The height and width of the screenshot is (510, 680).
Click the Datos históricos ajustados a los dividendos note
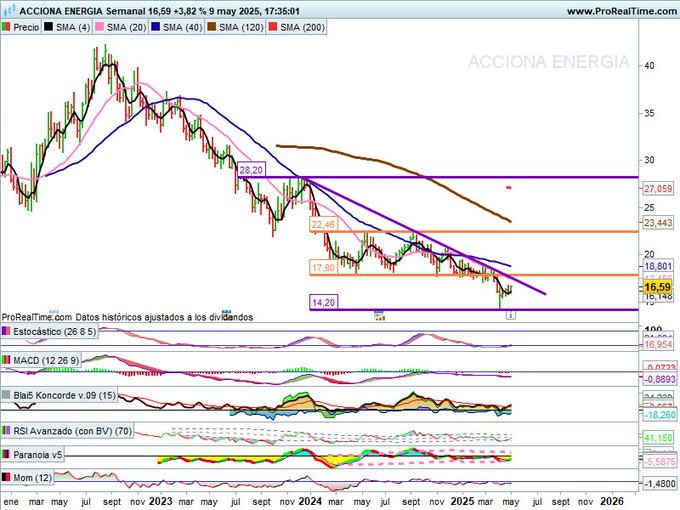(x=164, y=317)
